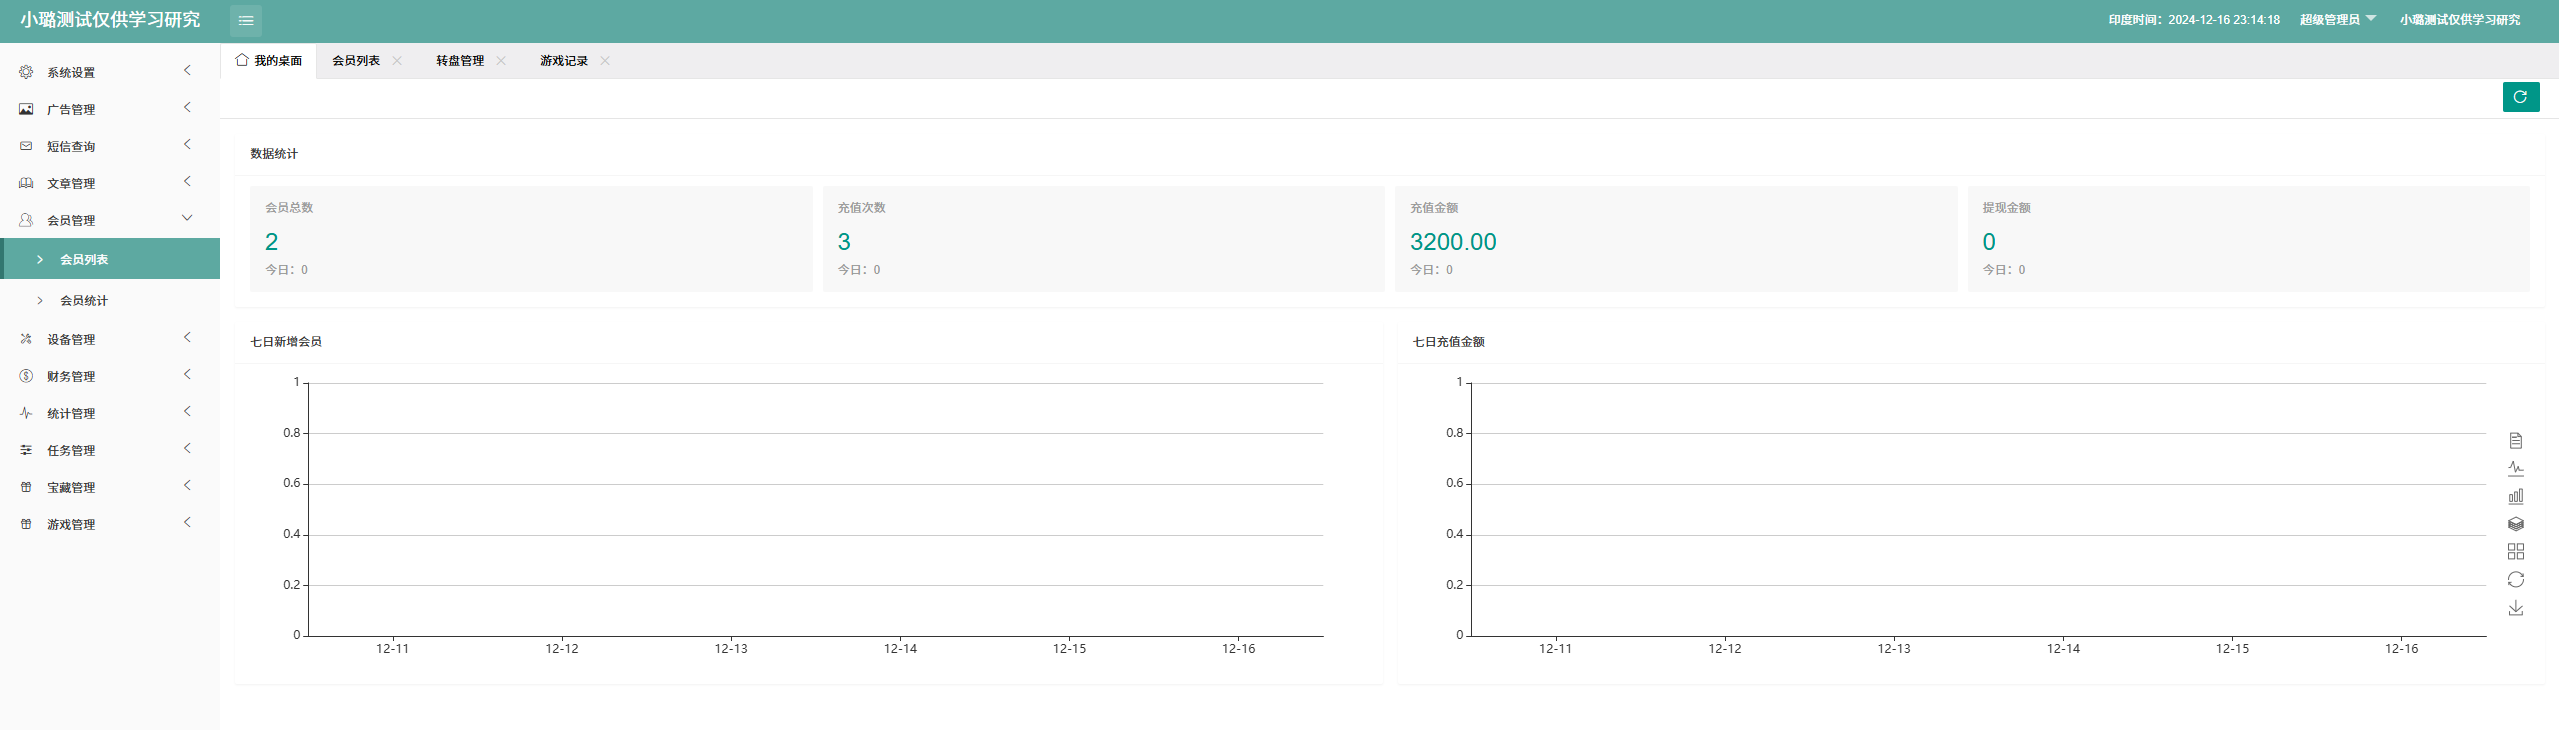Click the 财务管理 dollar icon
The width and height of the screenshot is (2559, 730).
pyautogui.click(x=26, y=376)
